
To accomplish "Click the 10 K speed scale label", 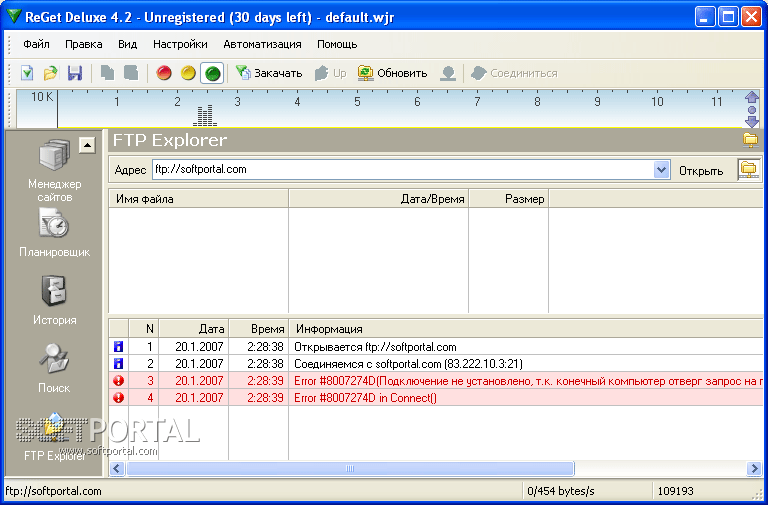I will [42, 96].
